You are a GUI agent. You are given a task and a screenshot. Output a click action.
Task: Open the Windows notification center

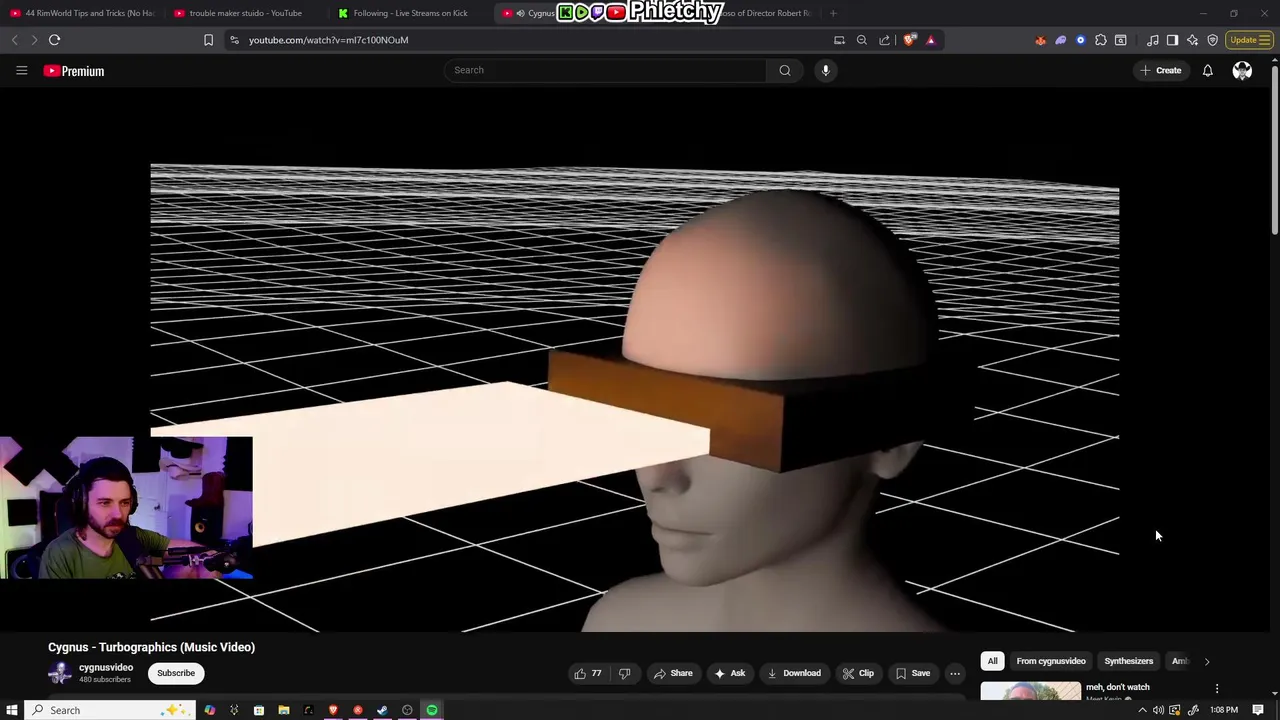click(1258, 710)
